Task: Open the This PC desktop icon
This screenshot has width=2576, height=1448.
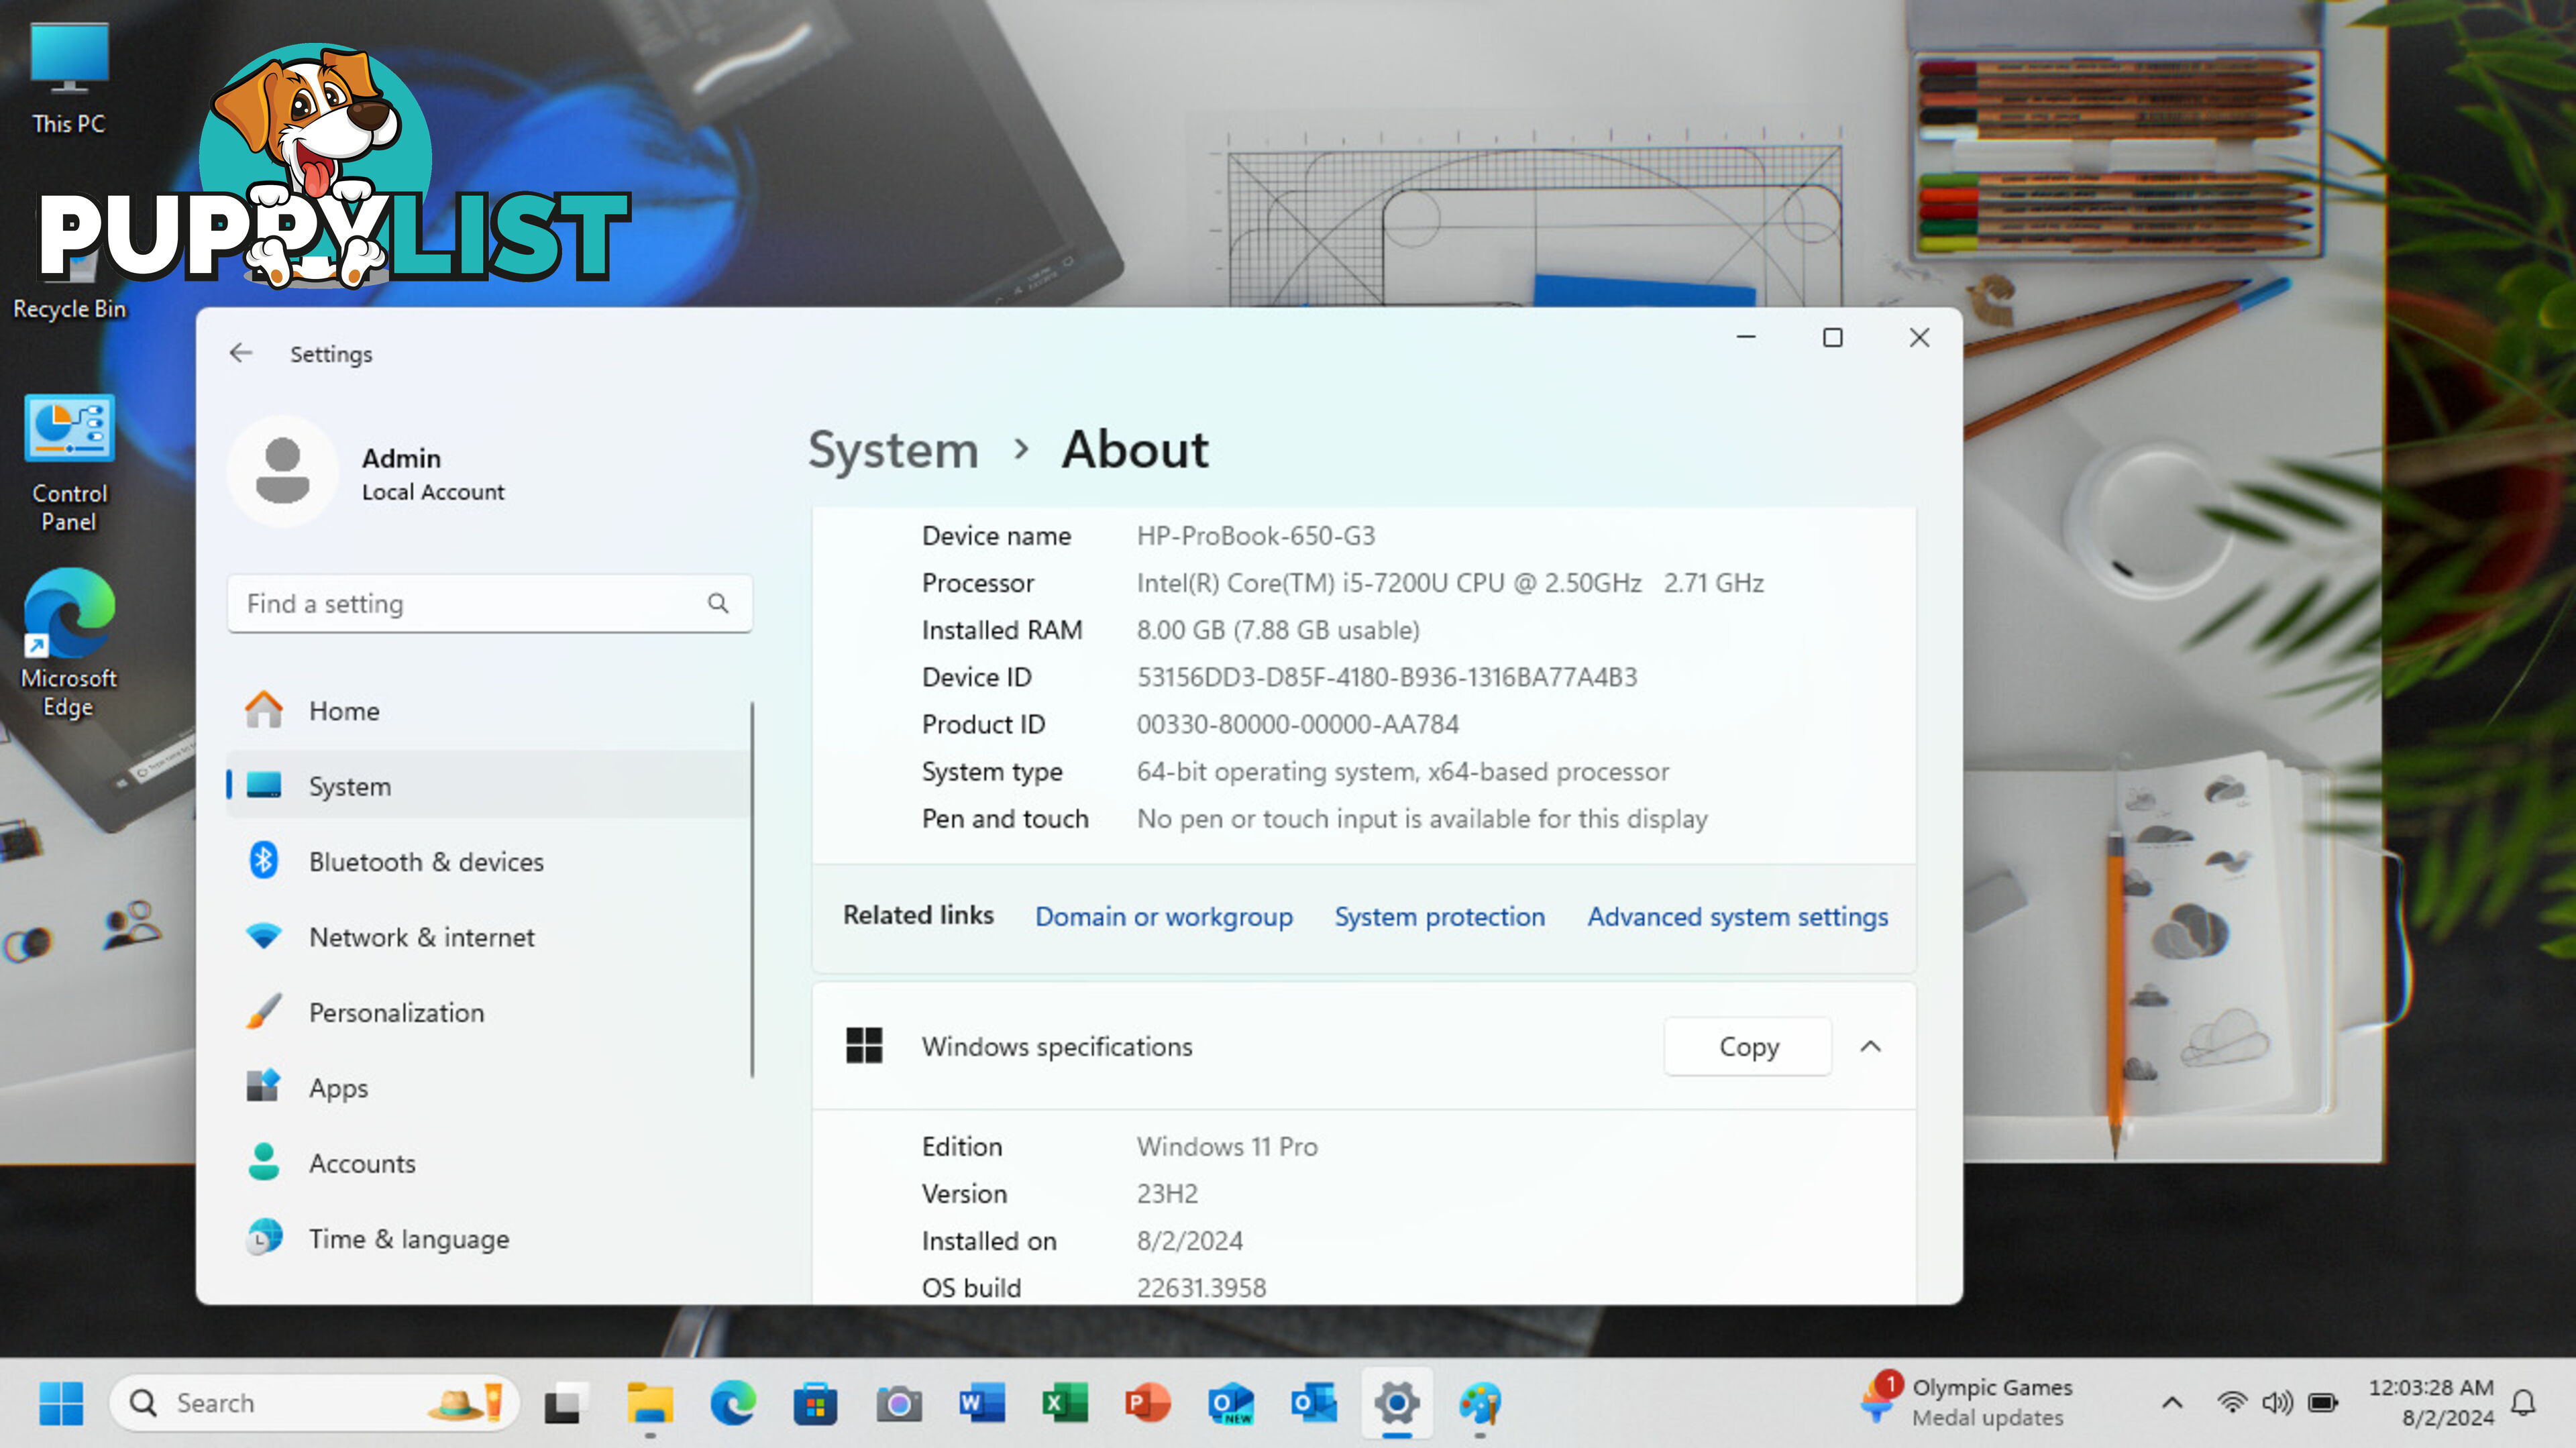Action: pyautogui.click(x=68, y=78)
